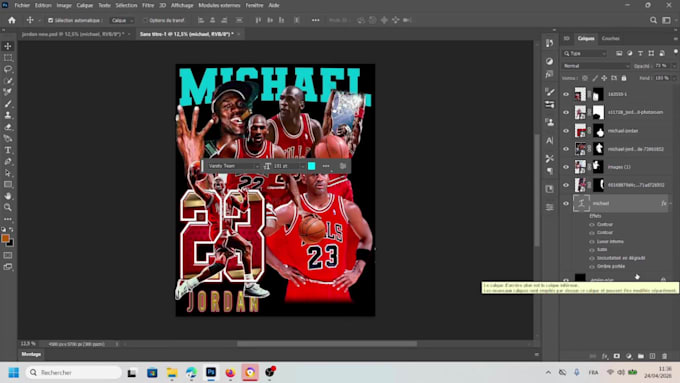Select the Move tool in the toolbox
Image resolution: width=680 pixels, height=383 pixels.
coord(8,46)
